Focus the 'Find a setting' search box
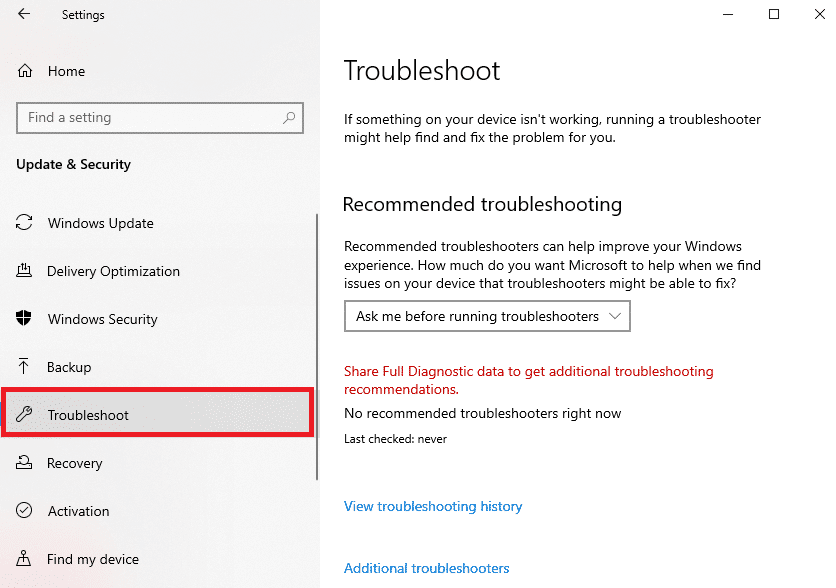 150,118
